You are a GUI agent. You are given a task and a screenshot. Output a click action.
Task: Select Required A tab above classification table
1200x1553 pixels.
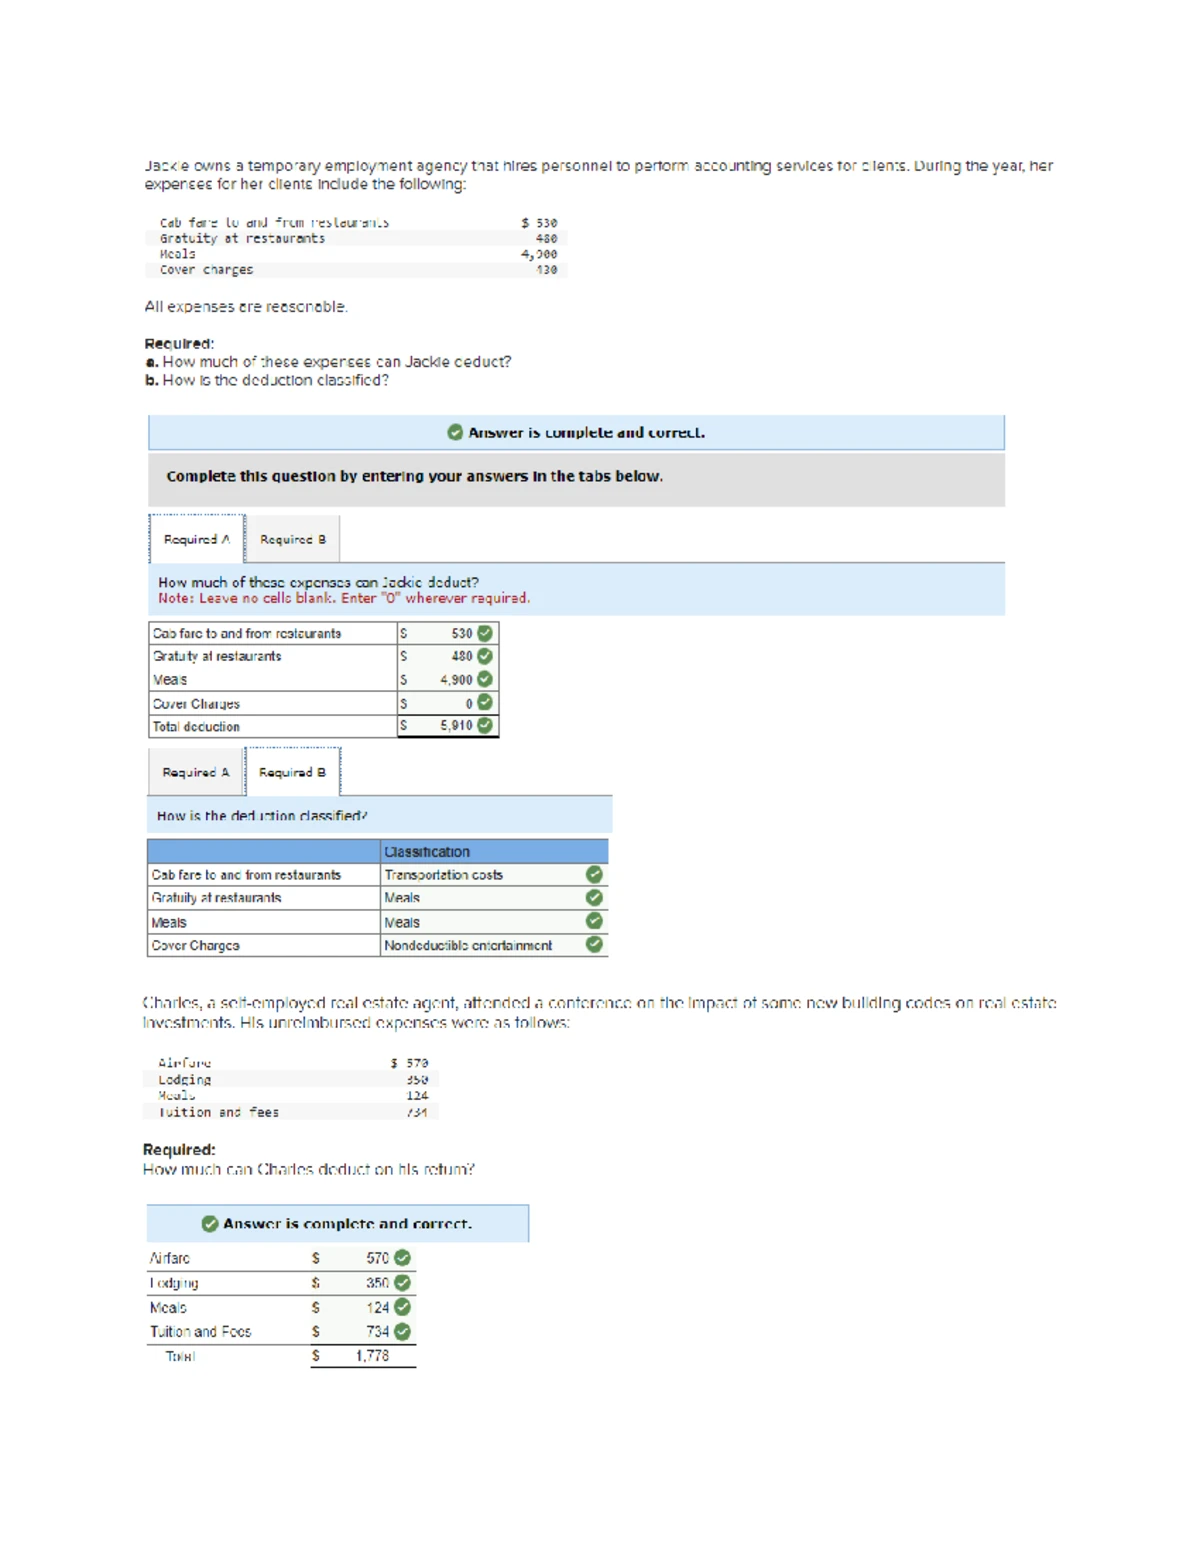196,772
